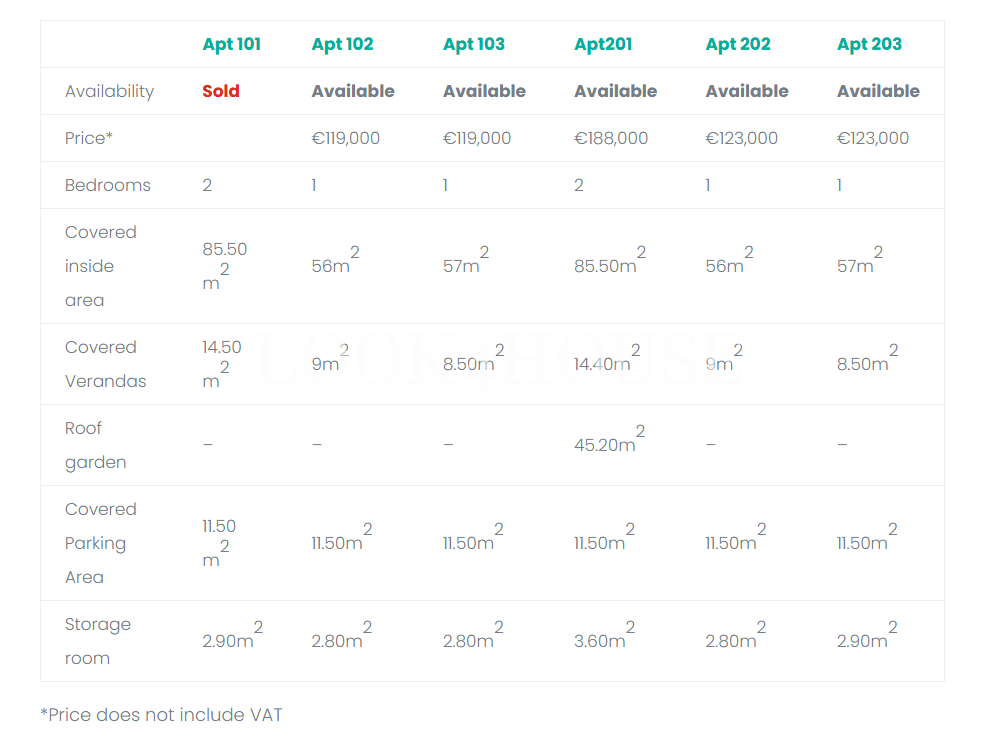Select the Bedrooms row label
The image size is (1005, 745).
[x=108, y=185]
